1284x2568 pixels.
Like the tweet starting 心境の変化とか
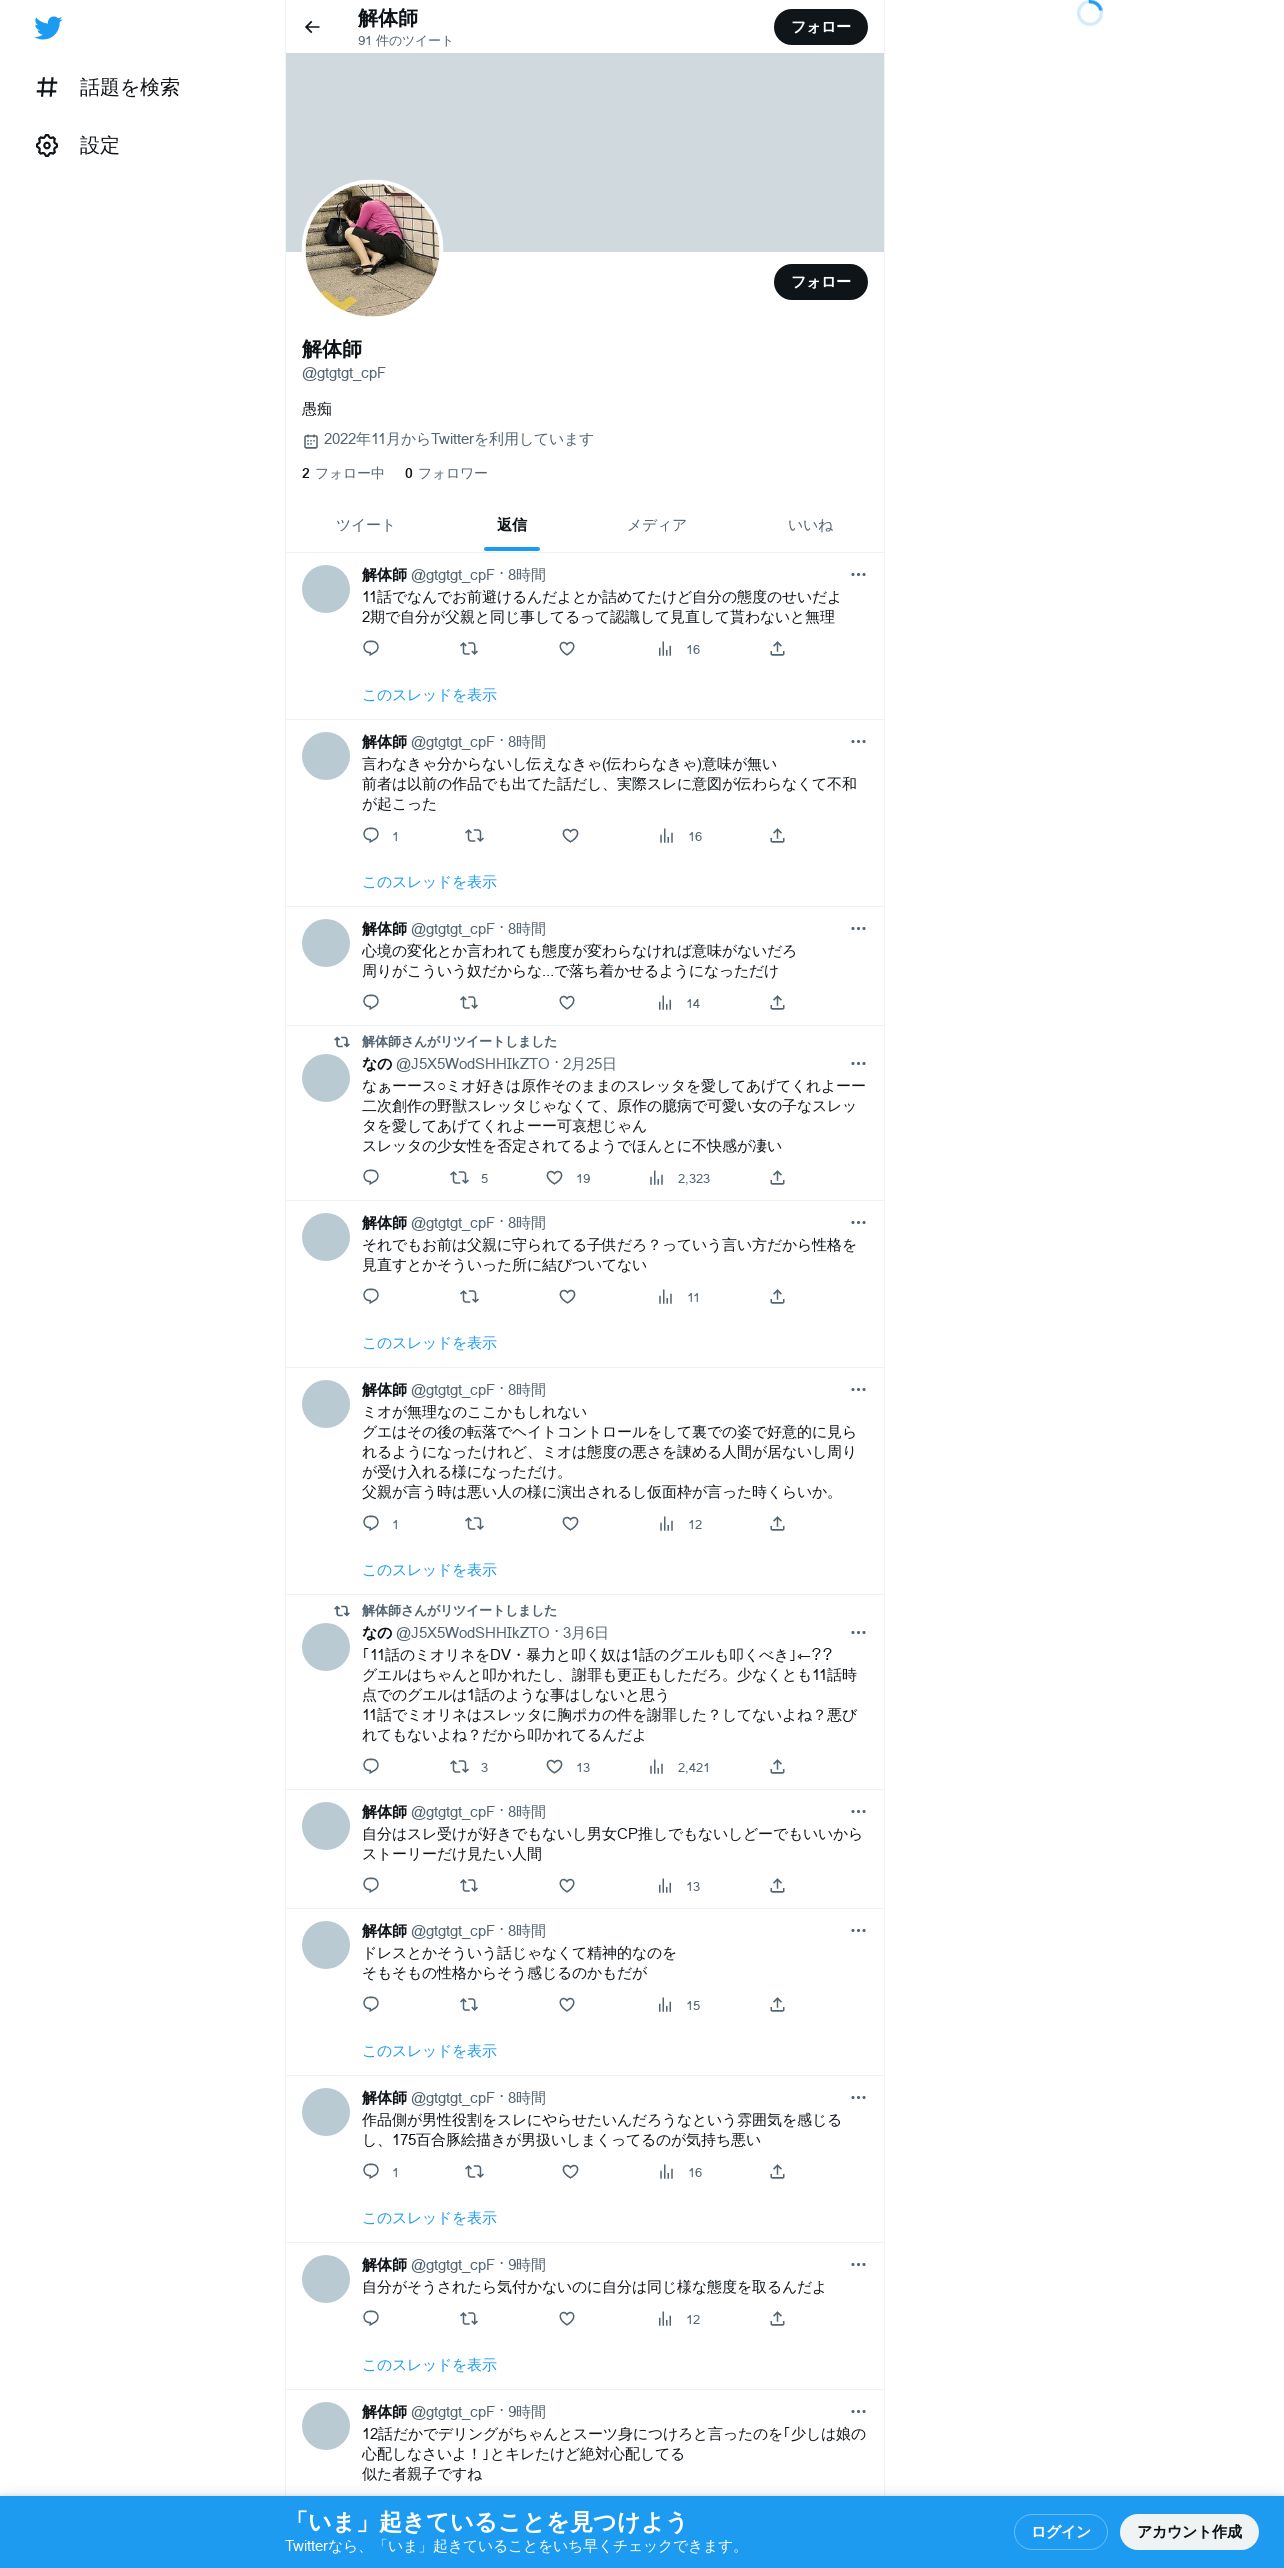point(567,1003)
